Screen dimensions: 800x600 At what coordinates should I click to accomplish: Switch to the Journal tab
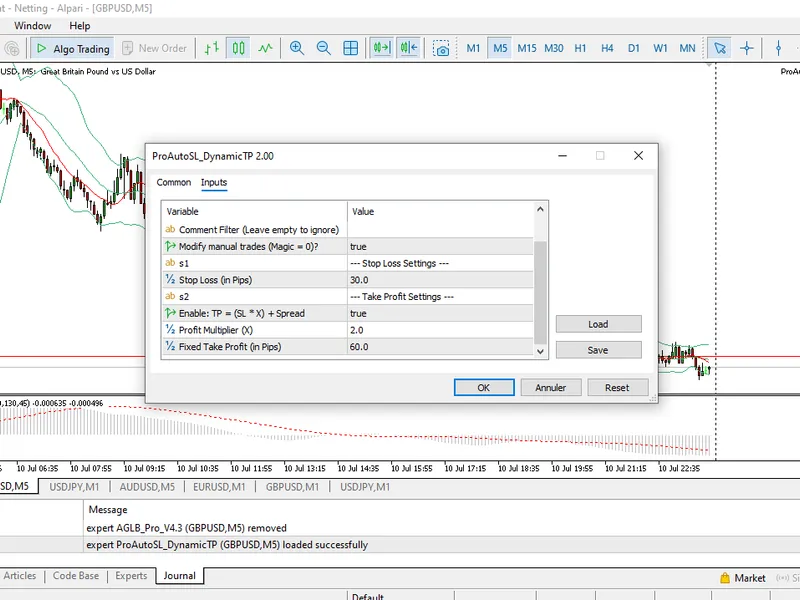point(180,576)
